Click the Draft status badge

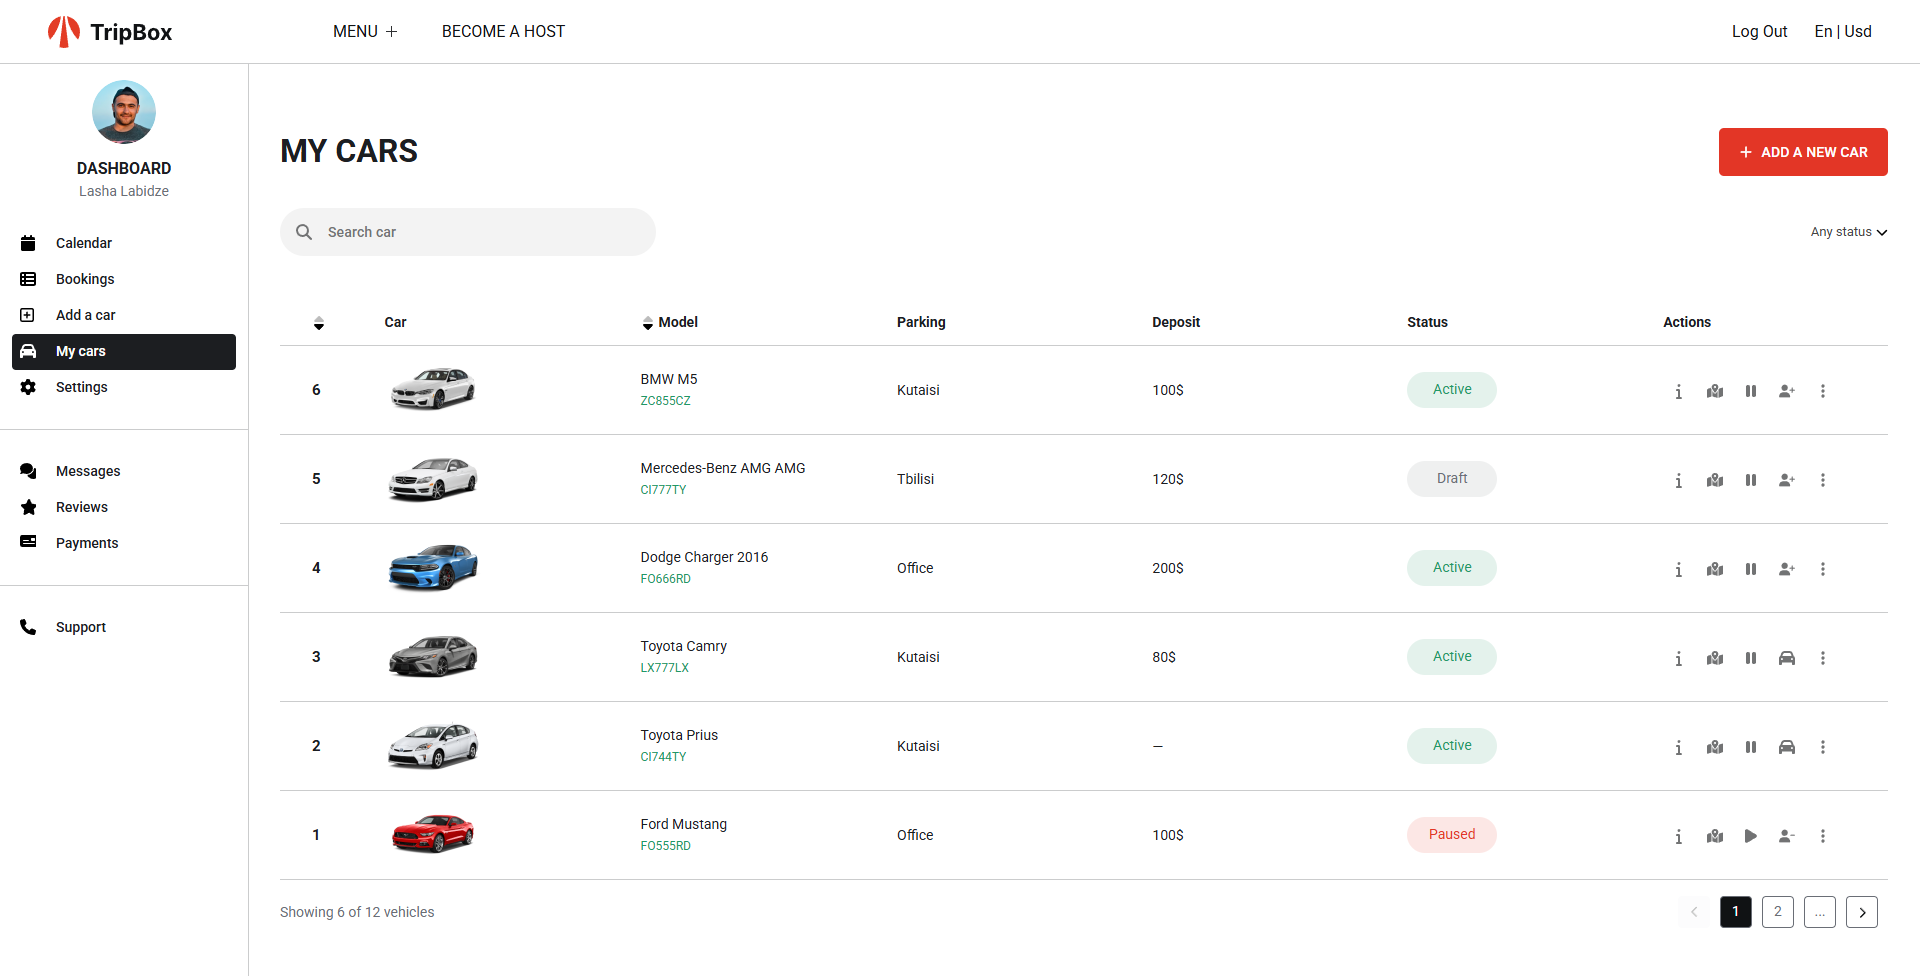(1451, 479)
